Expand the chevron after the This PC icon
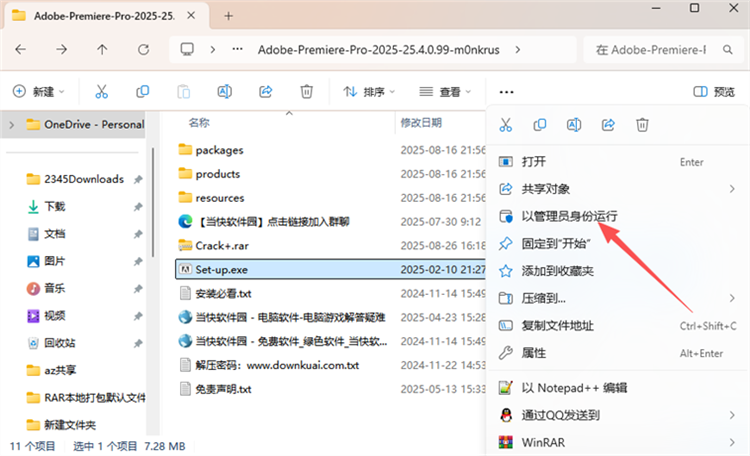The image size is (750, 456). pos(213,49)
